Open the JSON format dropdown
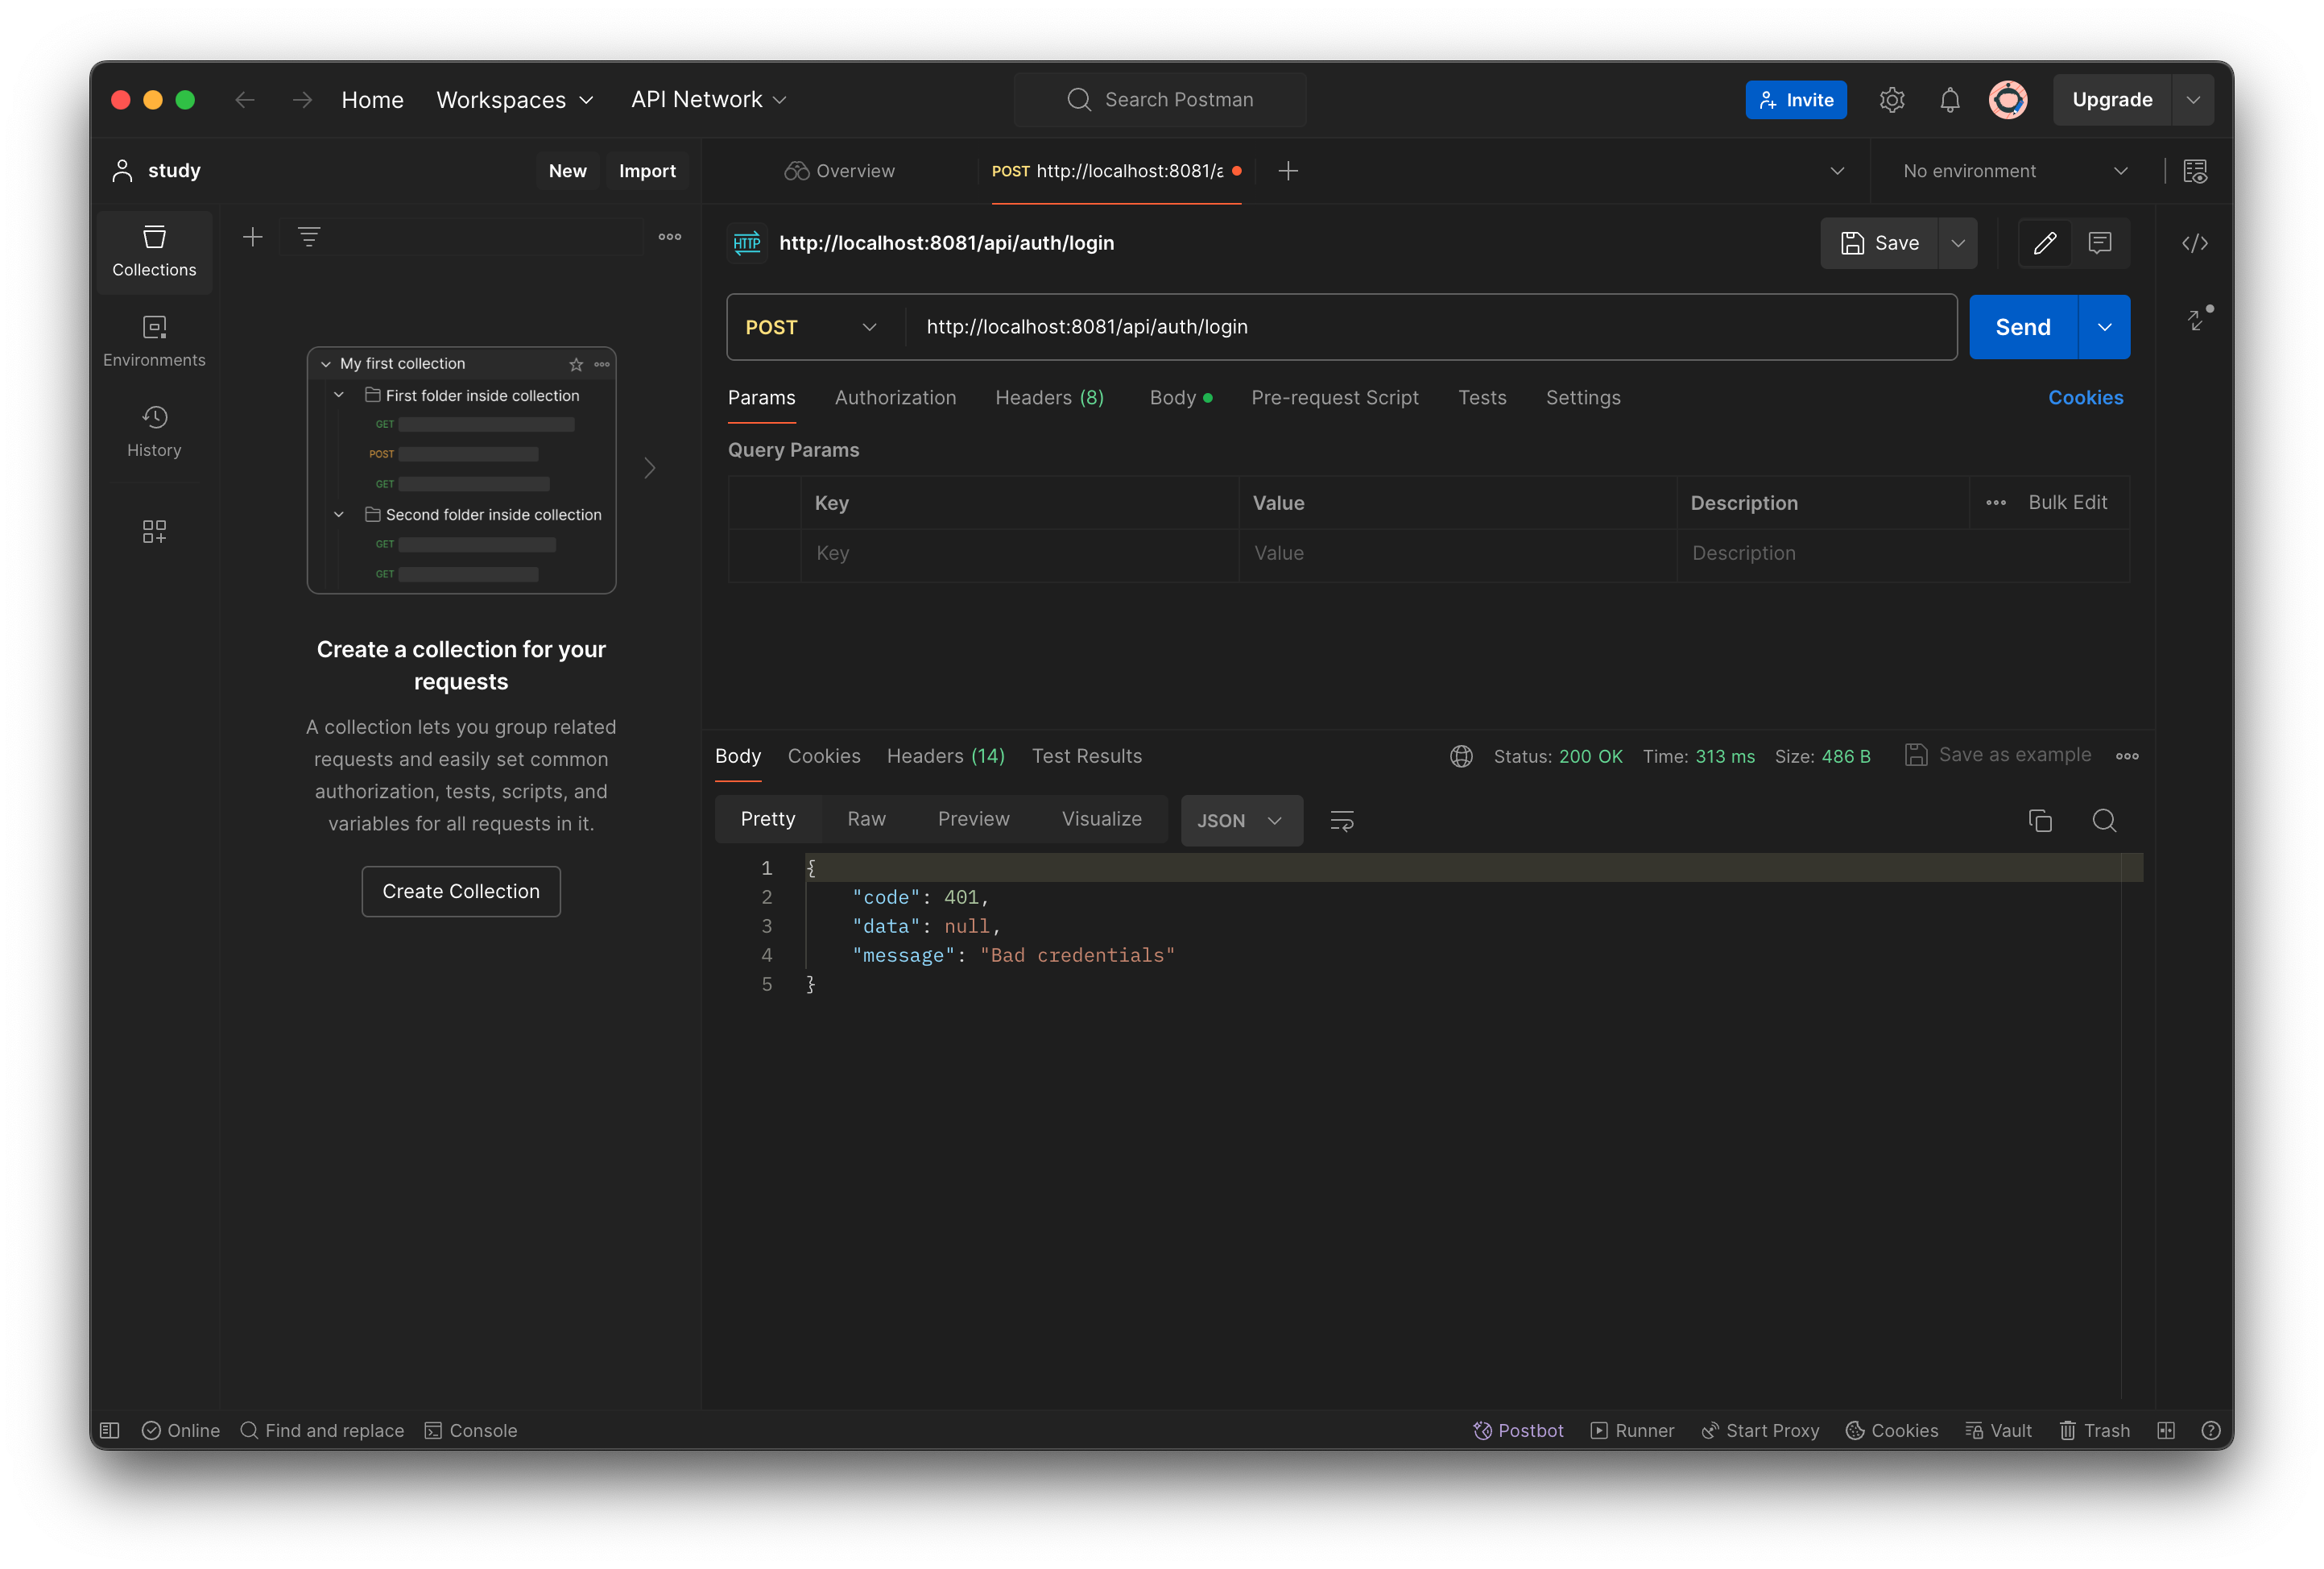The image size is (2324, 1569). pyautogui.click(x=1241, y=820)
